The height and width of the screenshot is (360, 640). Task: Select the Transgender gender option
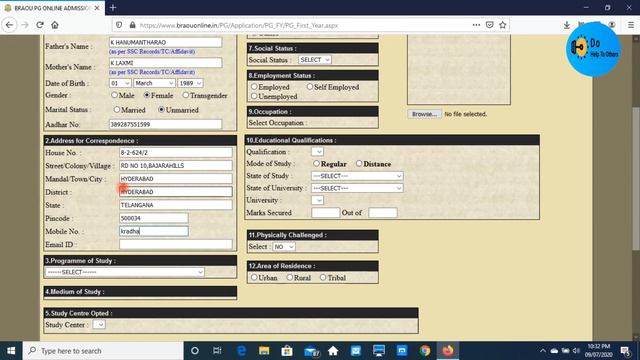[x=186, y=95]
